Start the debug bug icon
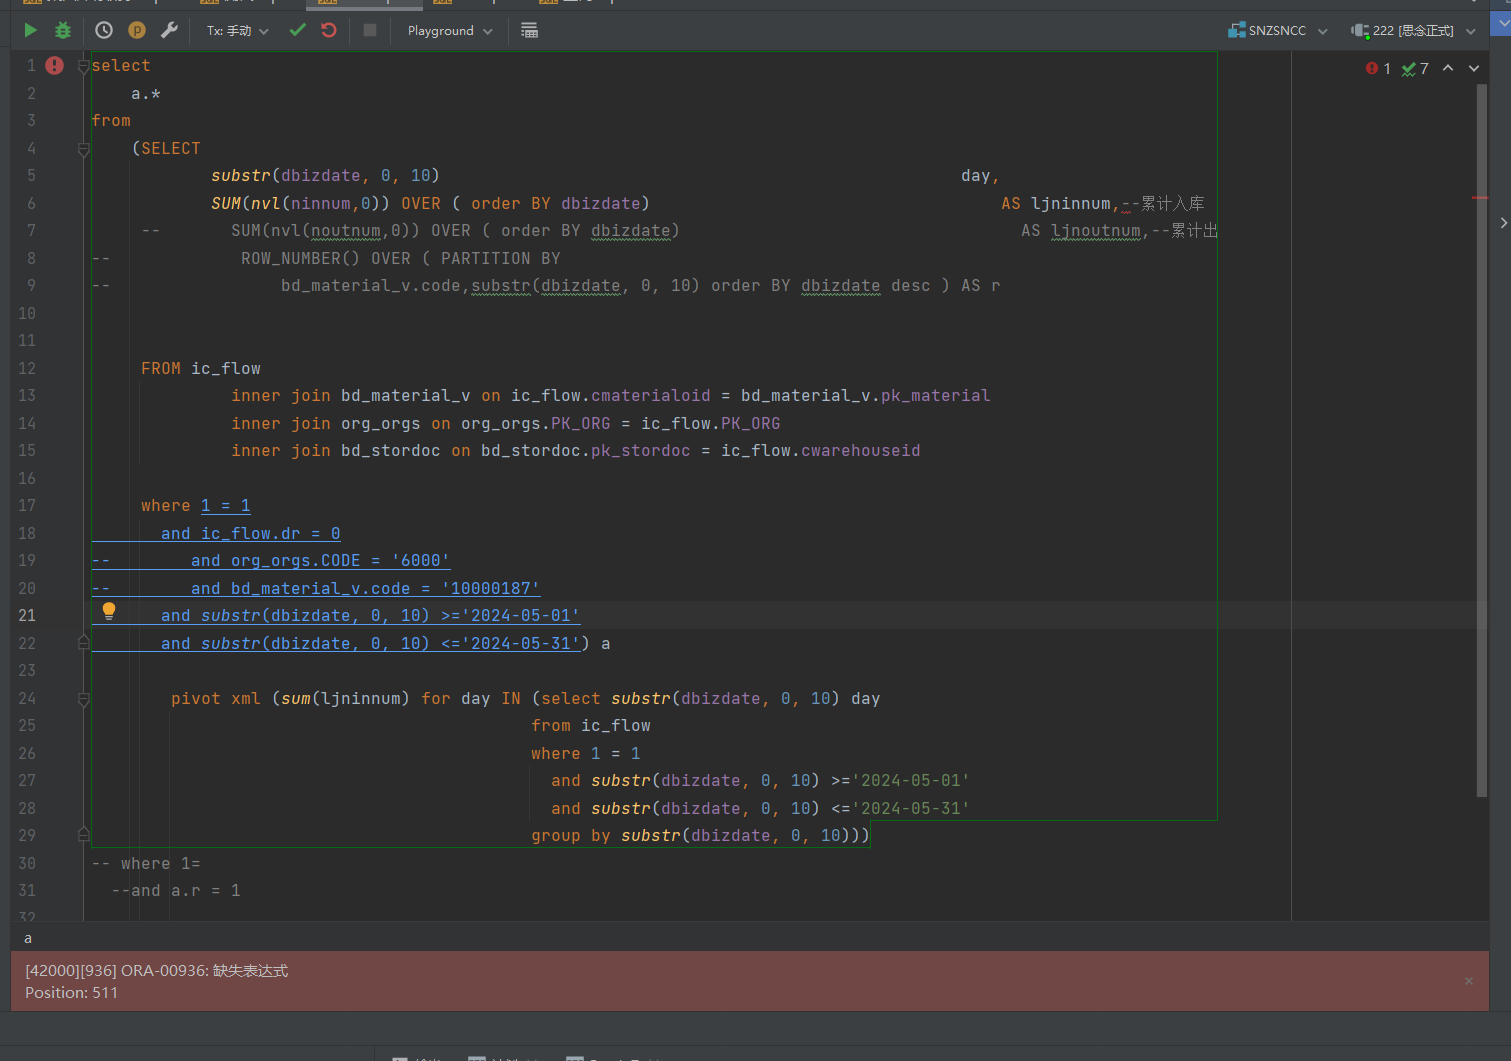The width and height of the screenshot is (1511, 1061). click(x=63, y=30)
